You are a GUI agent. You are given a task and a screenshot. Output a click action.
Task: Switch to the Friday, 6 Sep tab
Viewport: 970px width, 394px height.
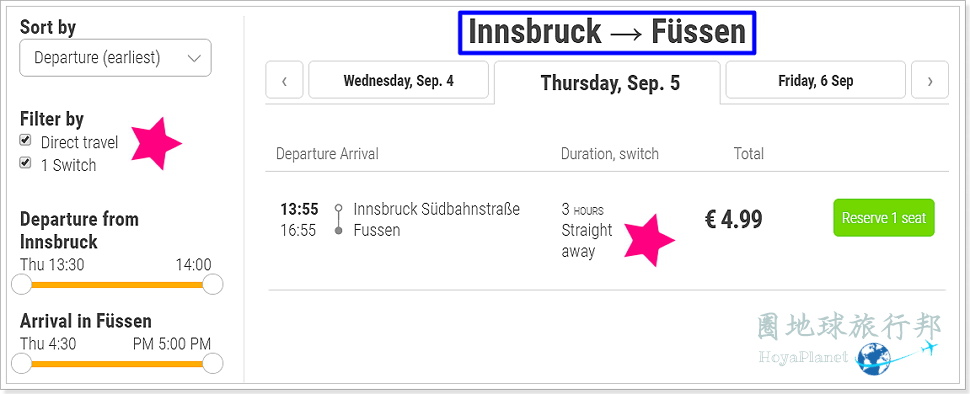[x=815, y=80]
